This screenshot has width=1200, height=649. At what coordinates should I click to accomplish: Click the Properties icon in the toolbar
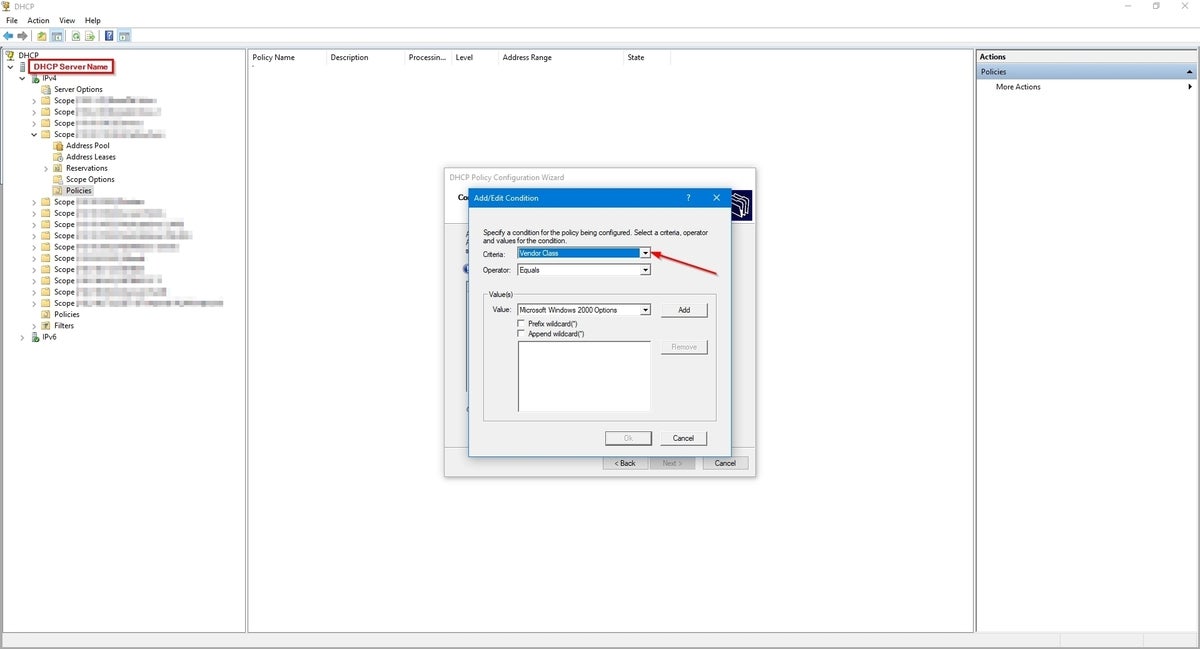pyautogui.click(x=124, y=36)
